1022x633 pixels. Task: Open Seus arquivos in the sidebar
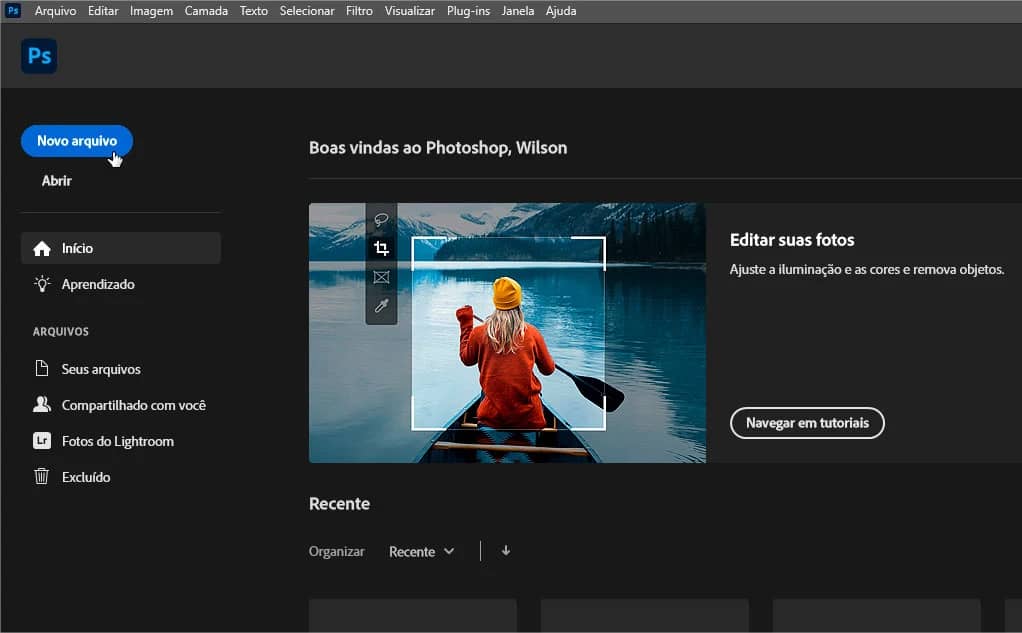point(101,369)
